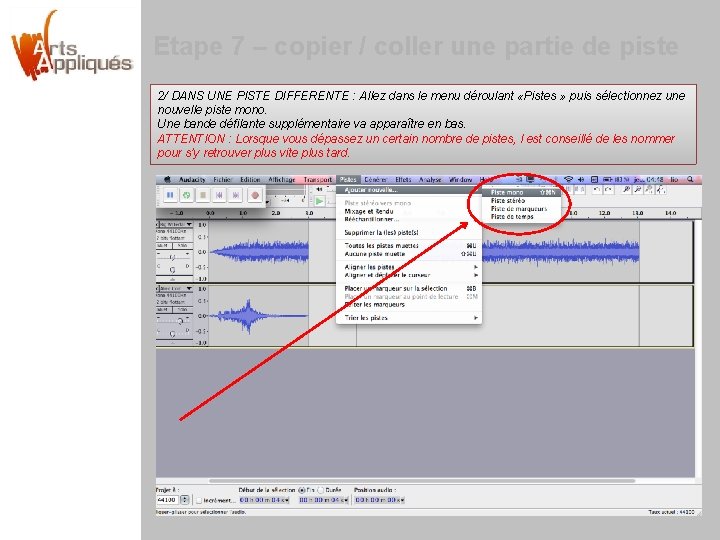720x540 pixels.
Task: Click the first track's pan slider
Action: coord(173,269)
